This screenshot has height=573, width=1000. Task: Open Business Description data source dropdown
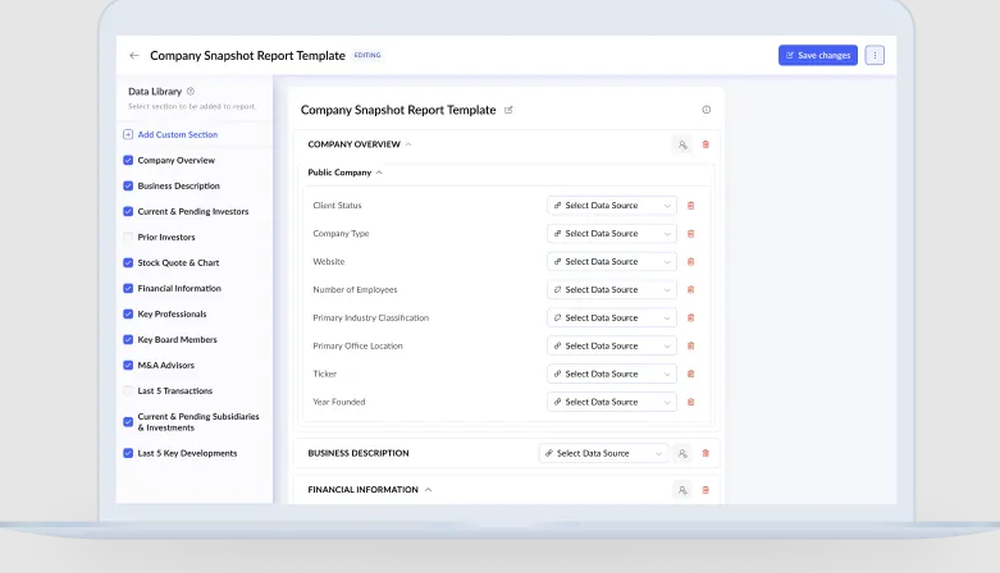603,453
